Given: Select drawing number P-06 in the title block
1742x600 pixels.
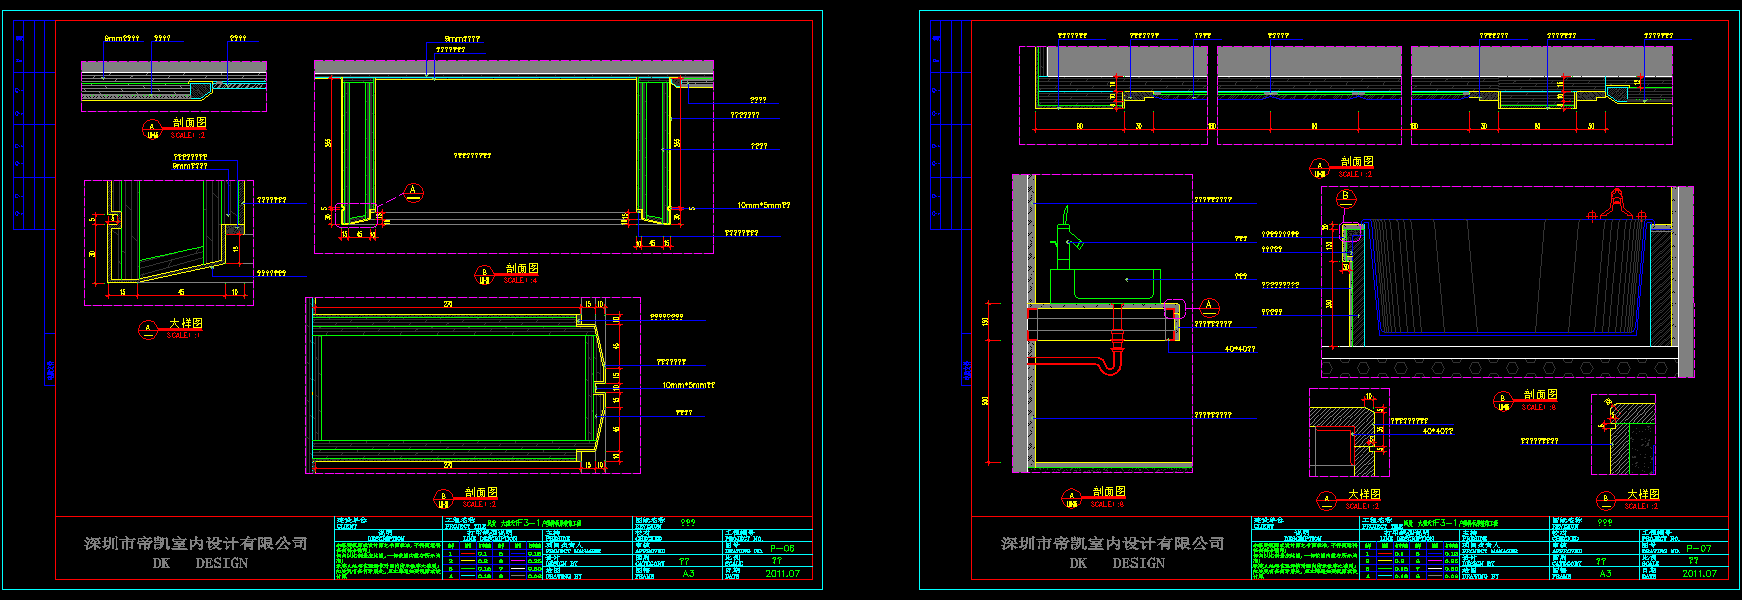Looking at the screenshot, I should pyautogui.click(x=782, y=549).
